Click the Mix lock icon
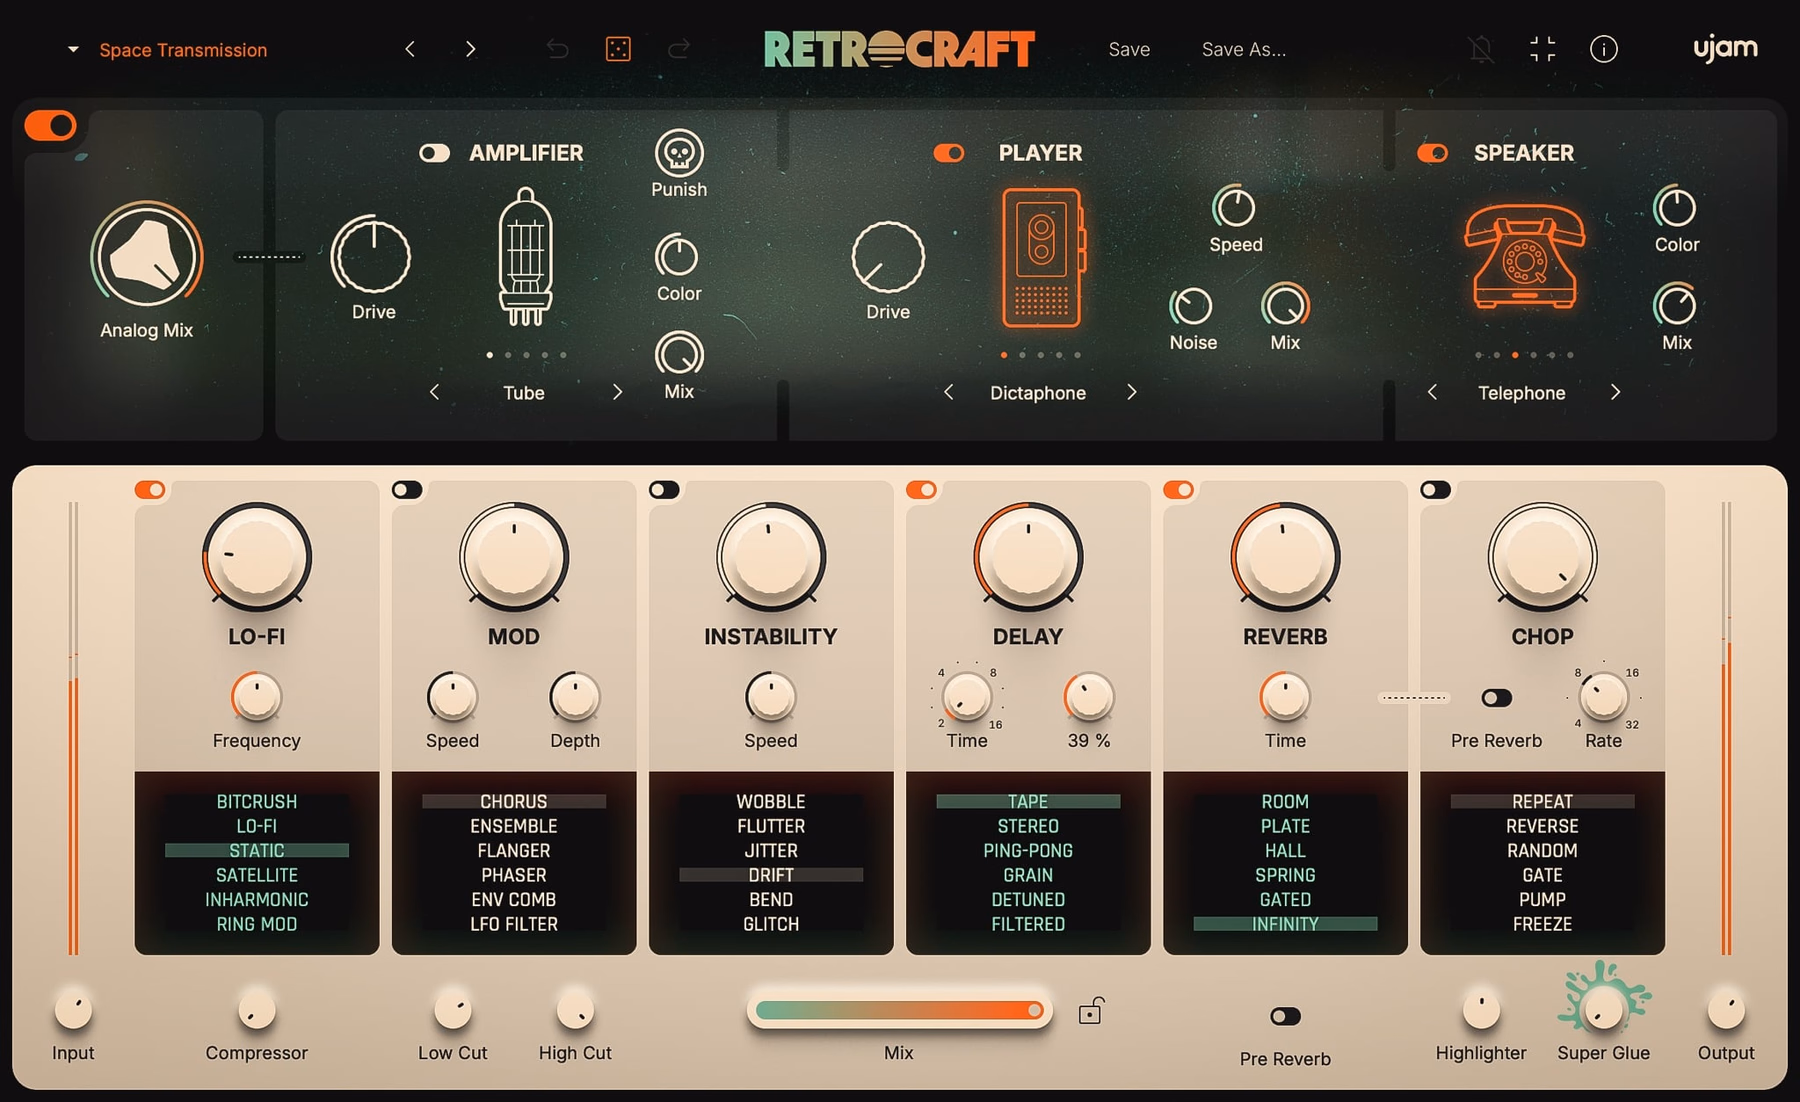The width and height of the screenshot is (1800, 1102). point(1090,1011)
